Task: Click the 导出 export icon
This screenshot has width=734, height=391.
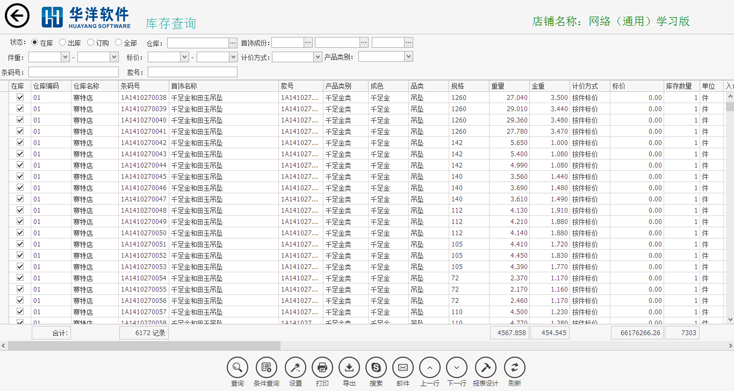Action: click(349, 368)
